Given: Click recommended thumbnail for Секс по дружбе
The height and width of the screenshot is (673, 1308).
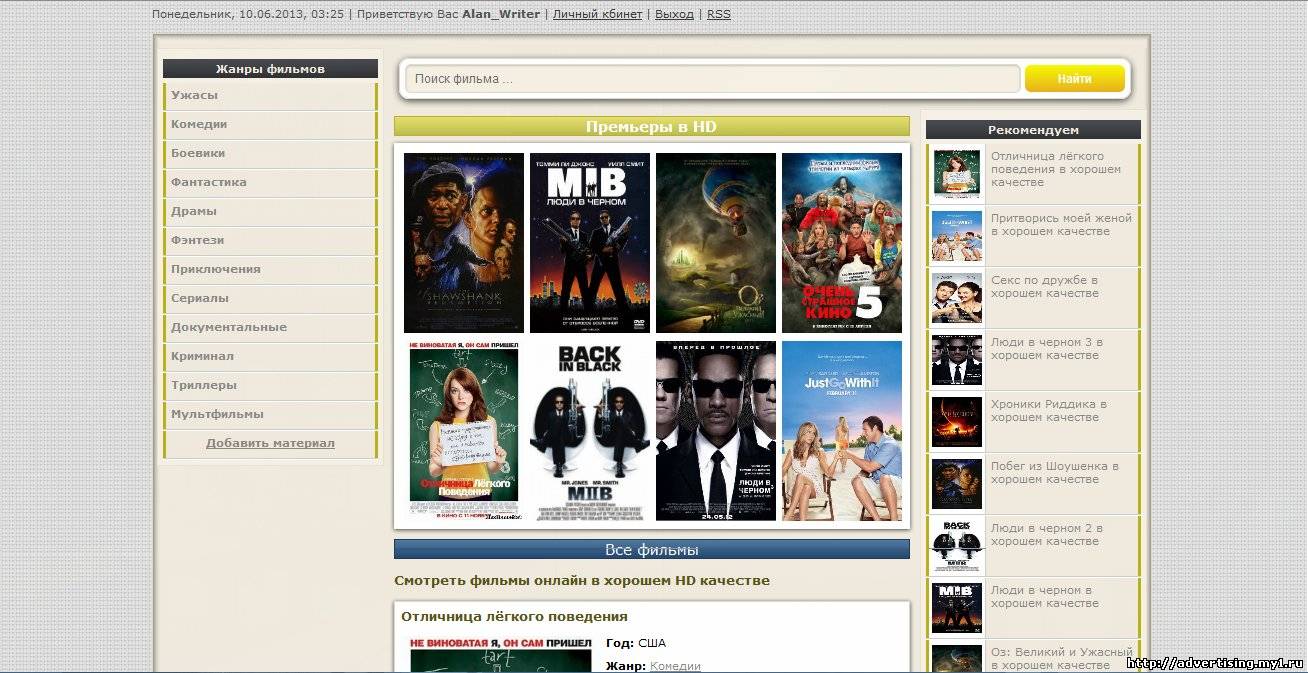Looking at the screenshot, I should [957, 298].
